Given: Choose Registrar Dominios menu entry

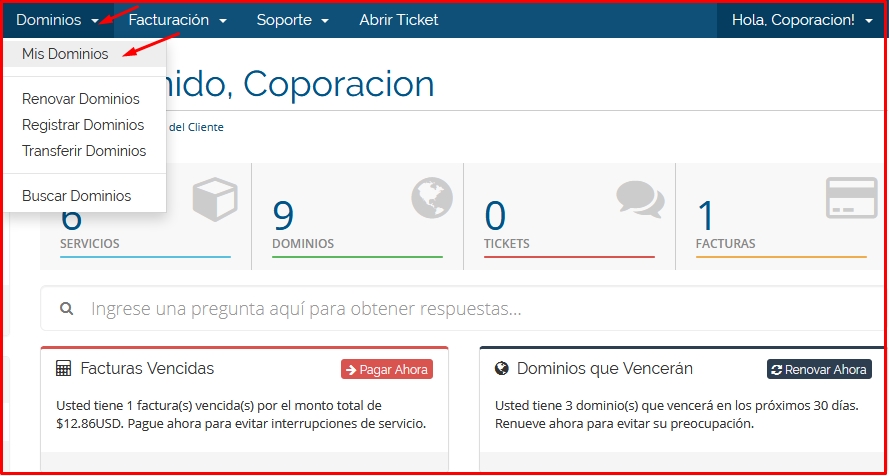Looking at the screenshot, I should click(x=85, y=125).
